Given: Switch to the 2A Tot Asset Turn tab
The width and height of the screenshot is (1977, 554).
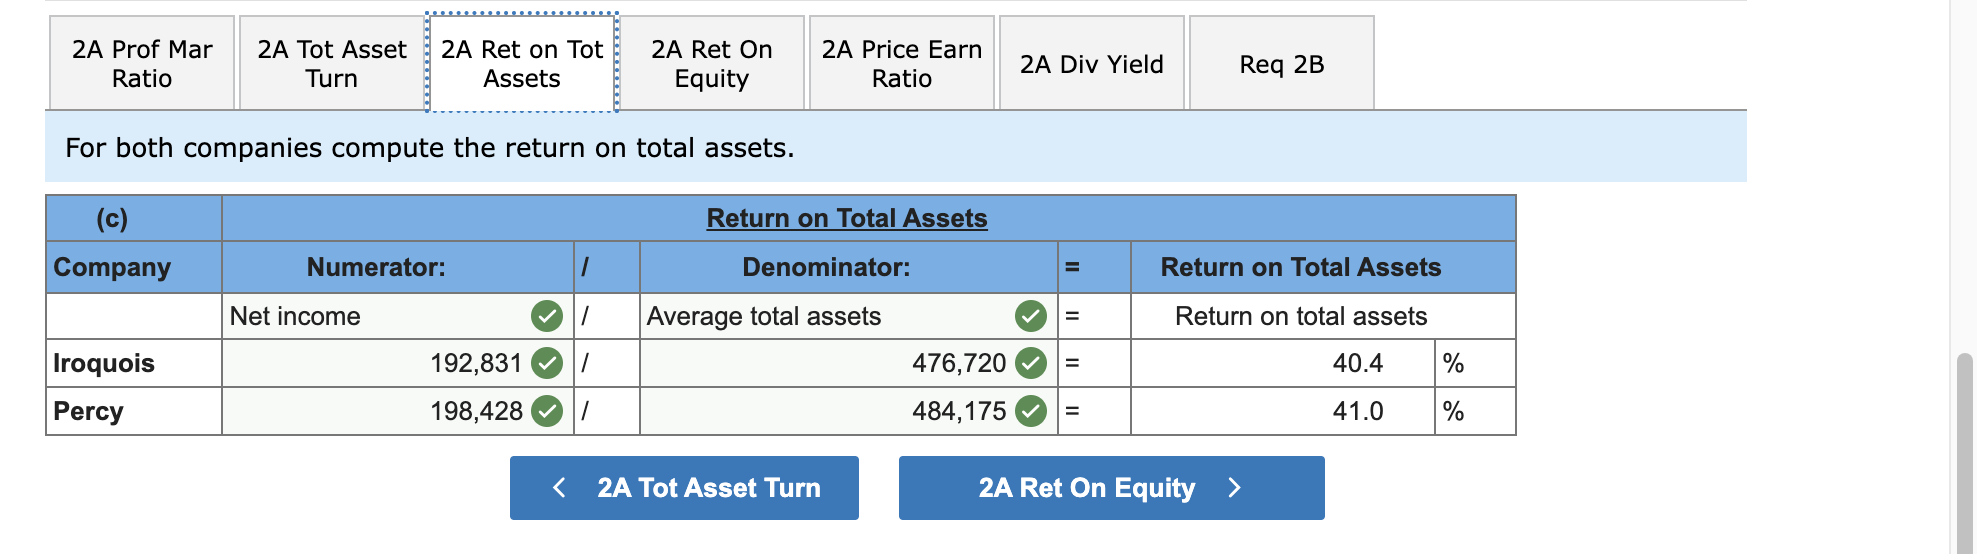Looking at the screenshot, I should (332, 63).
